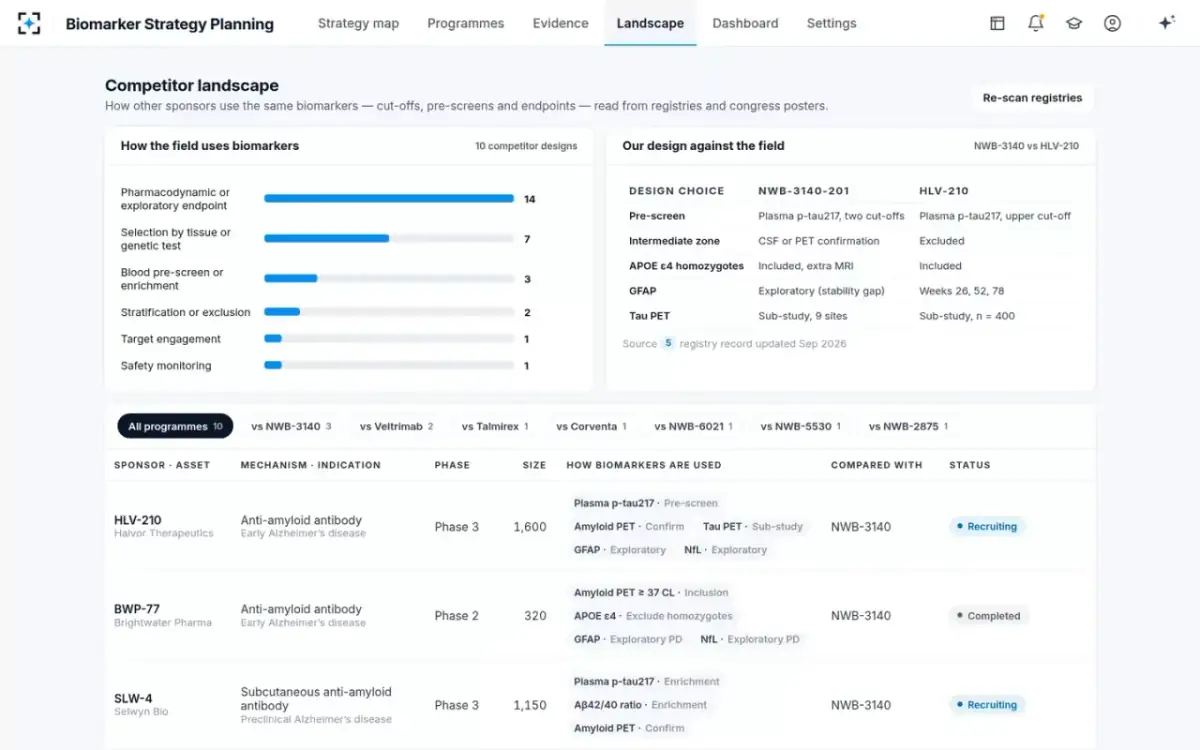Viewport: 1200px width, 750px height.
Task: Filter by vs NWB-3140
Action: pyautogui.click(x=291, y=426)
